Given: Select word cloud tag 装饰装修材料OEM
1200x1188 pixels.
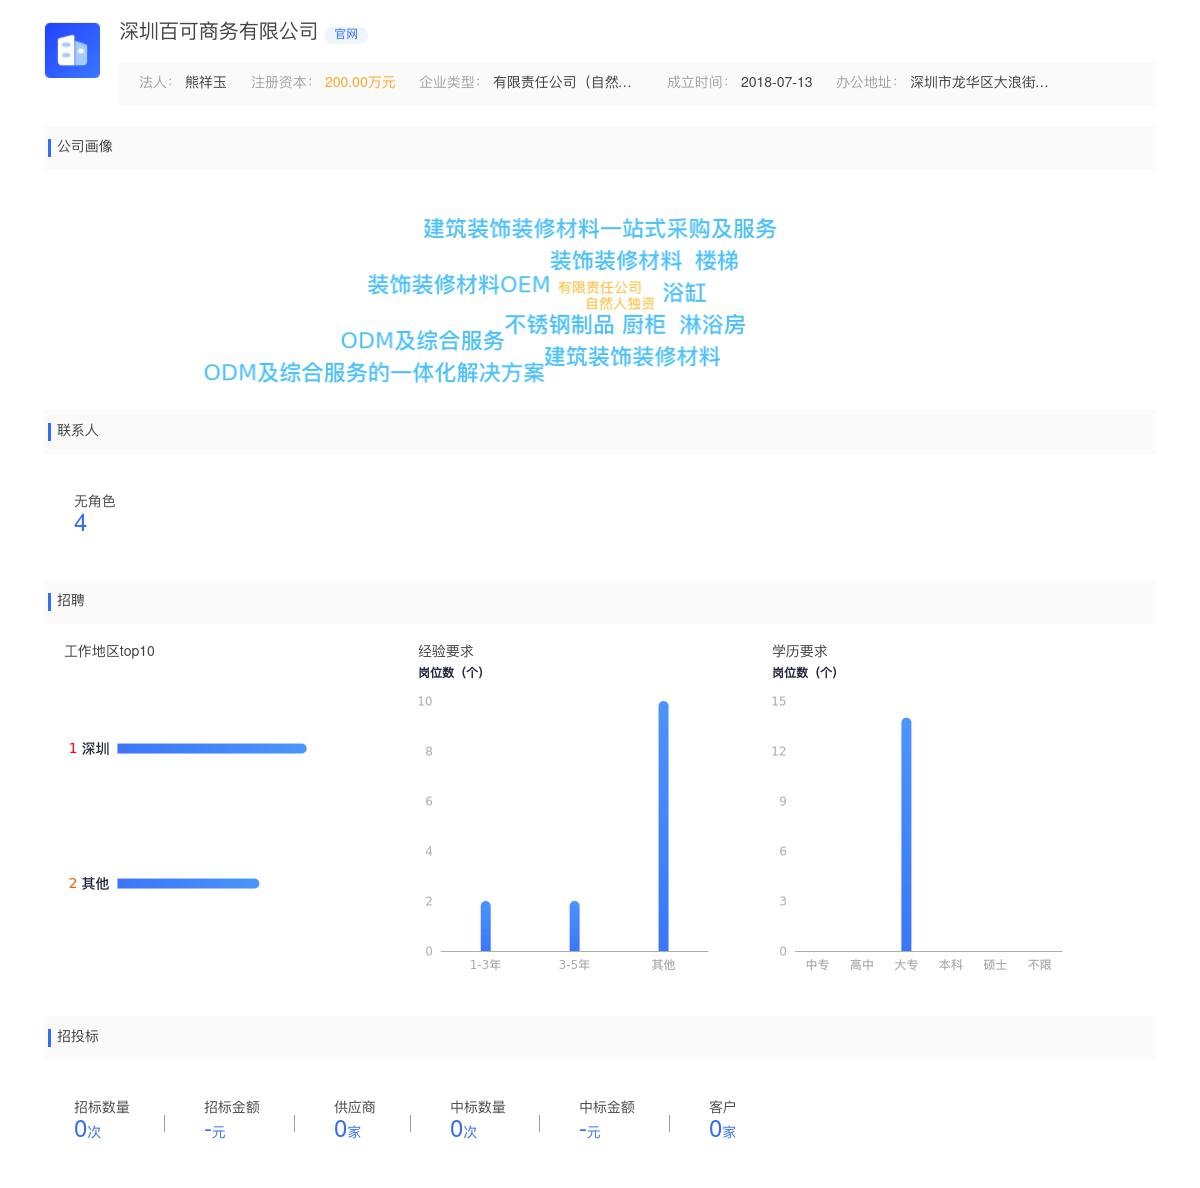Looking at the screenshot, I should [459, 285].
